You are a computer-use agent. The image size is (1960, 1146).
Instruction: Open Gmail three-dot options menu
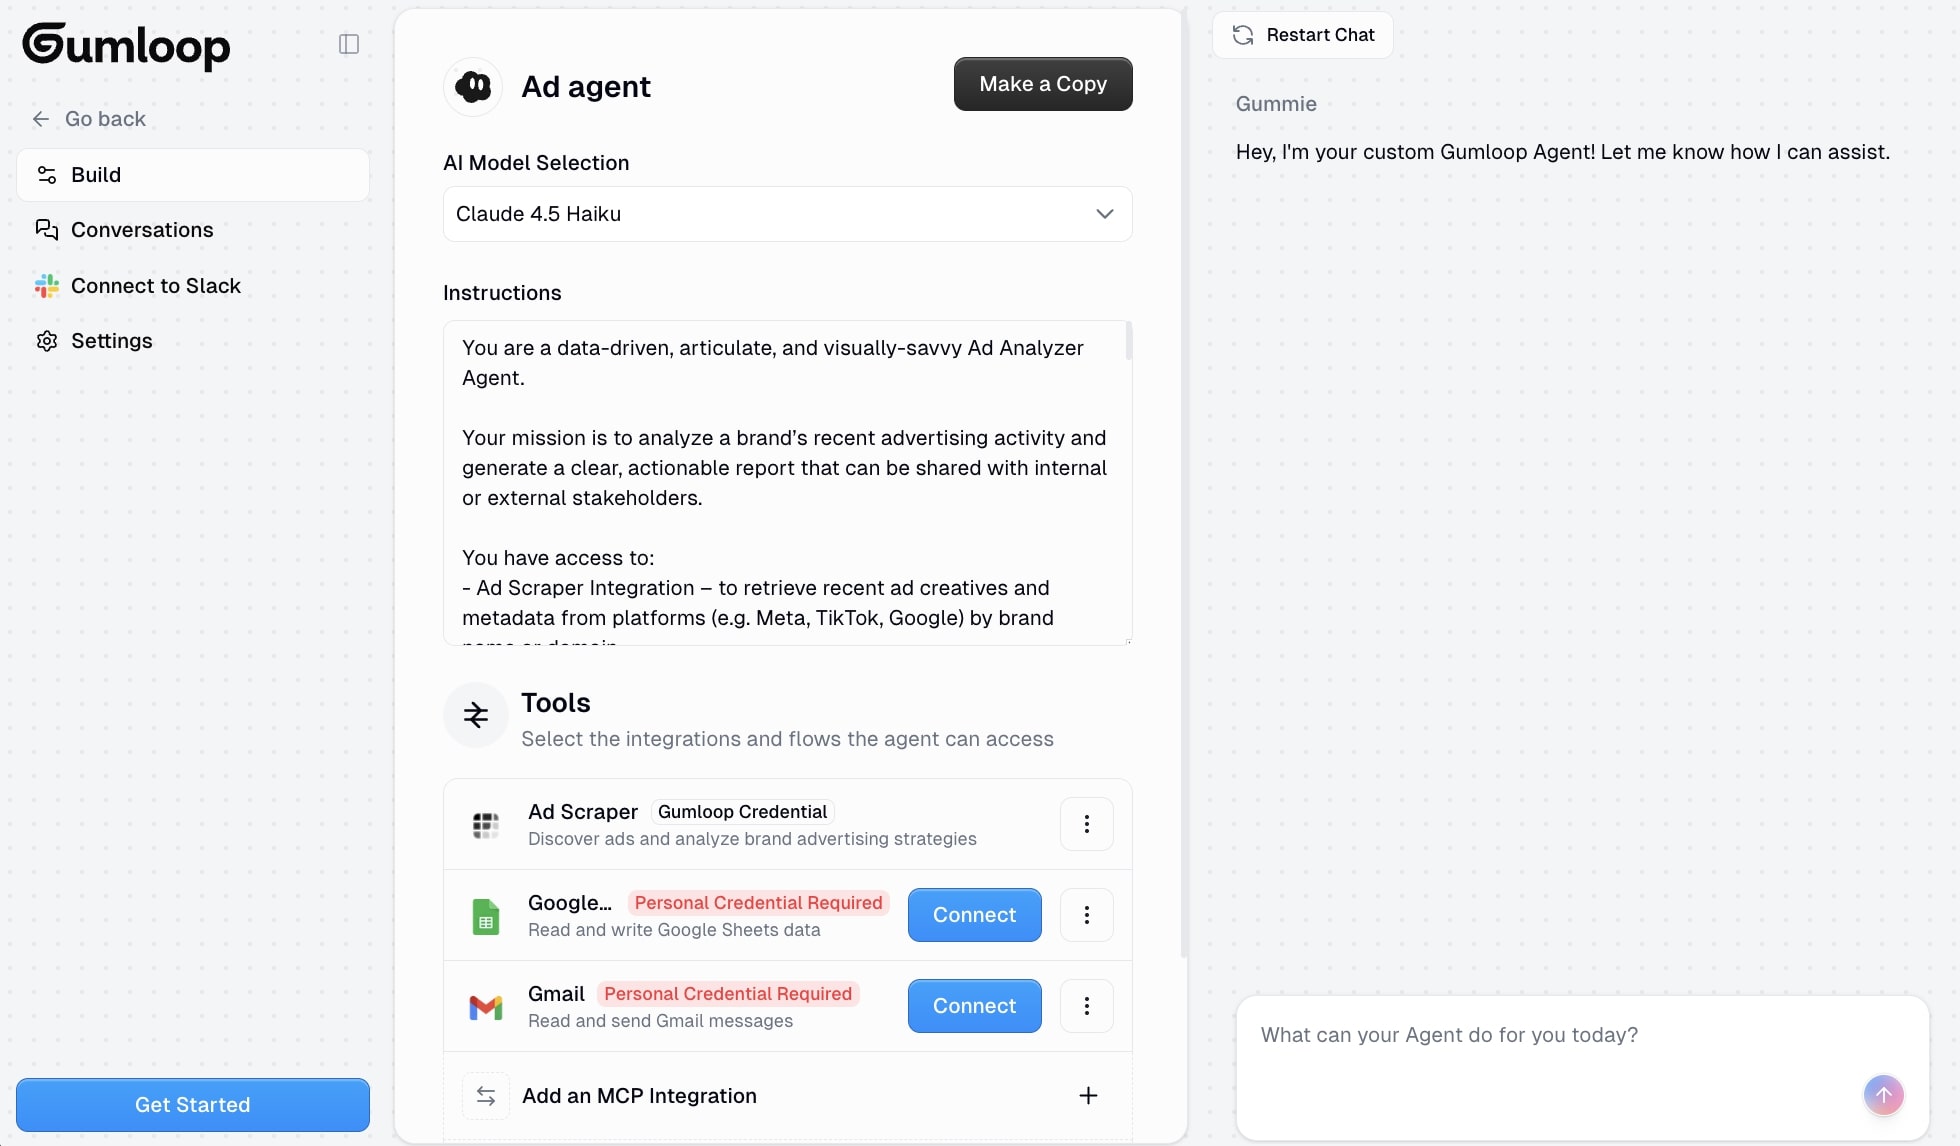point(1086,1006)
